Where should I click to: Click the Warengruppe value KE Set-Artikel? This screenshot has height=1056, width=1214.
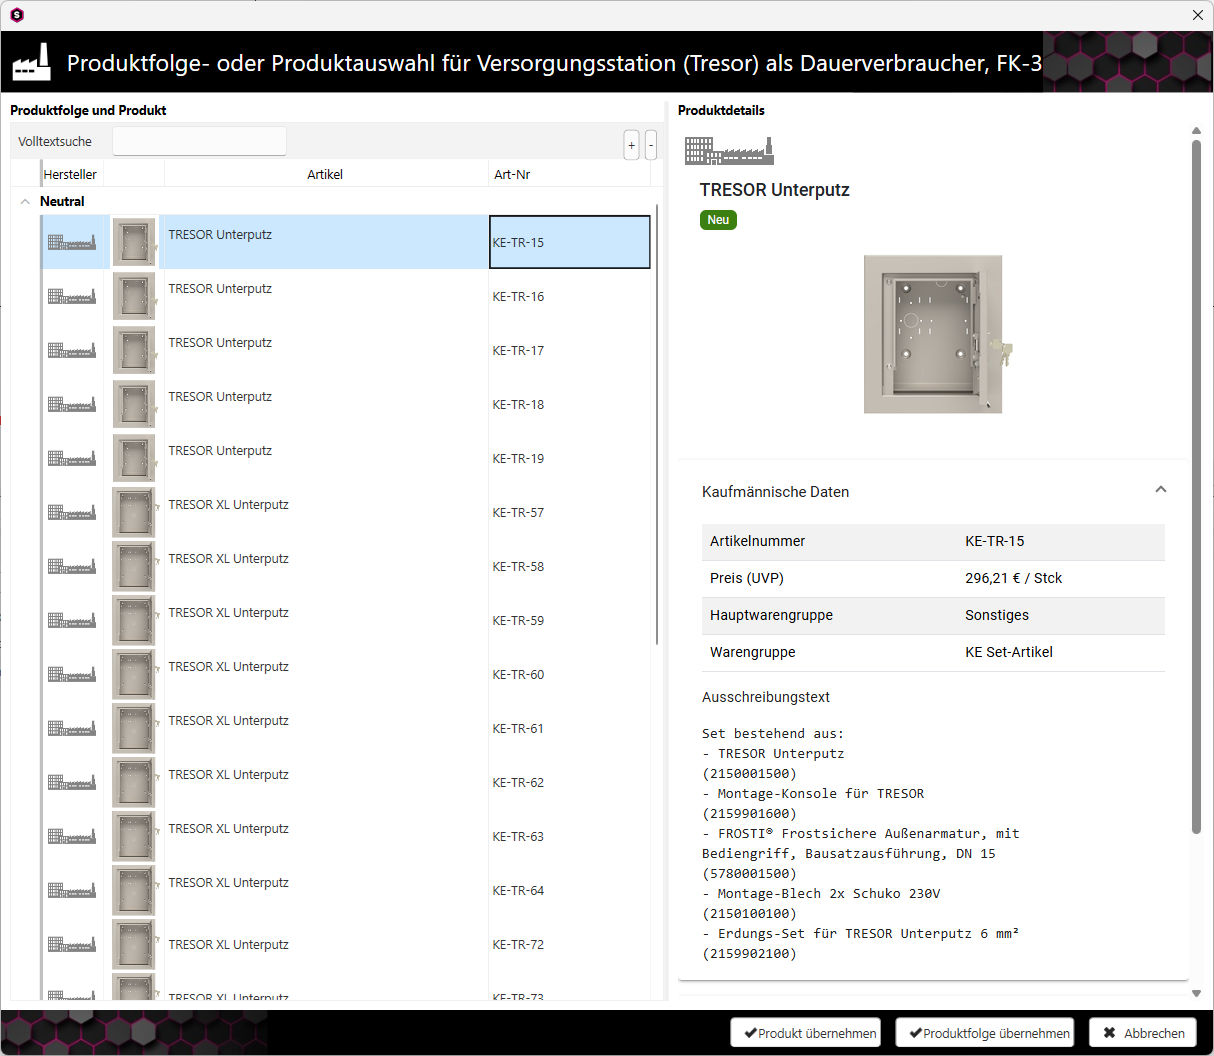click(1009, 652)
